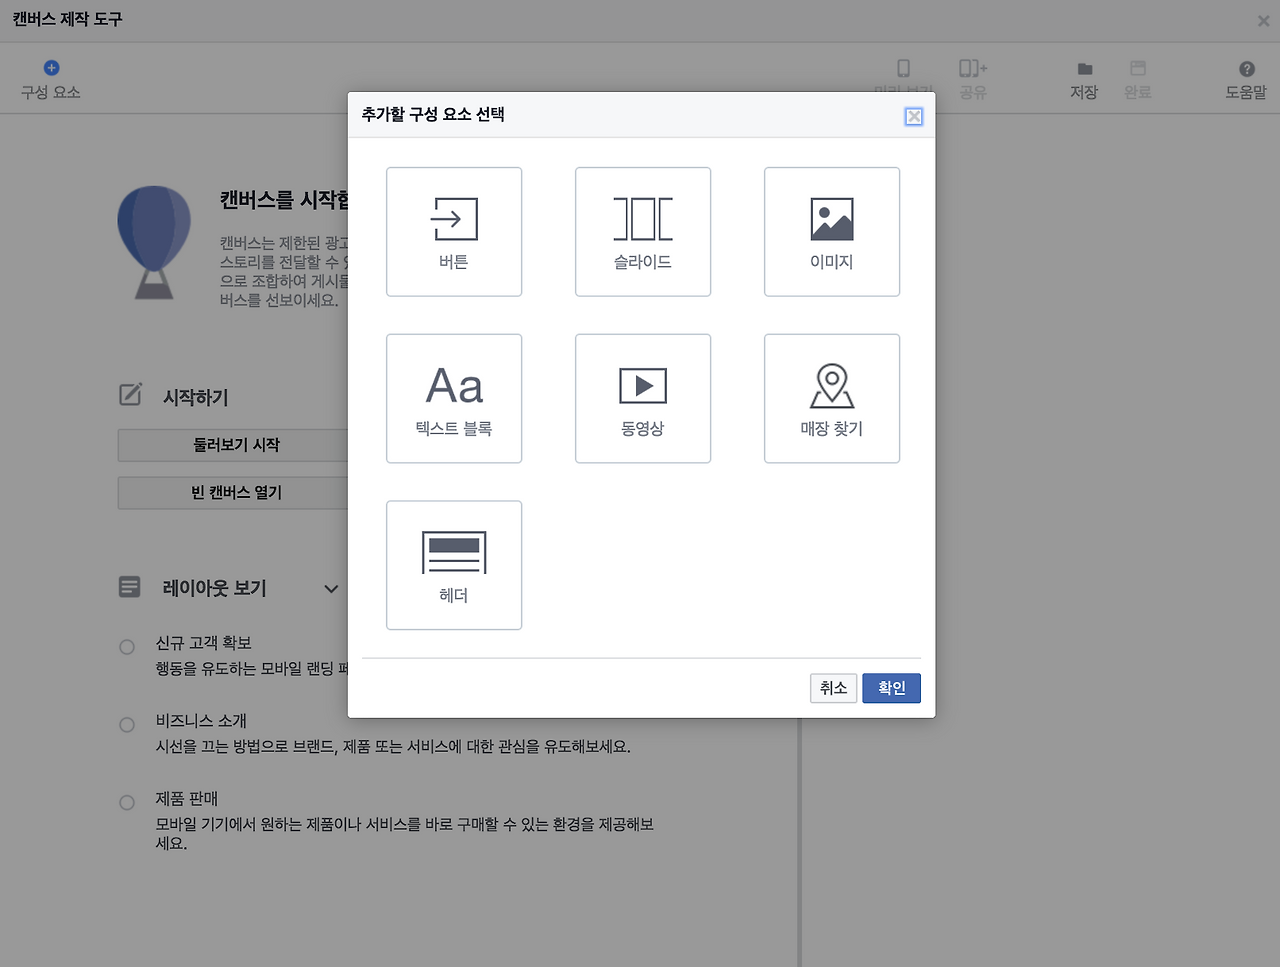
Task: Click 완료 in the top toolbar
Action: pyautogui.click(x=1138, y=78)
